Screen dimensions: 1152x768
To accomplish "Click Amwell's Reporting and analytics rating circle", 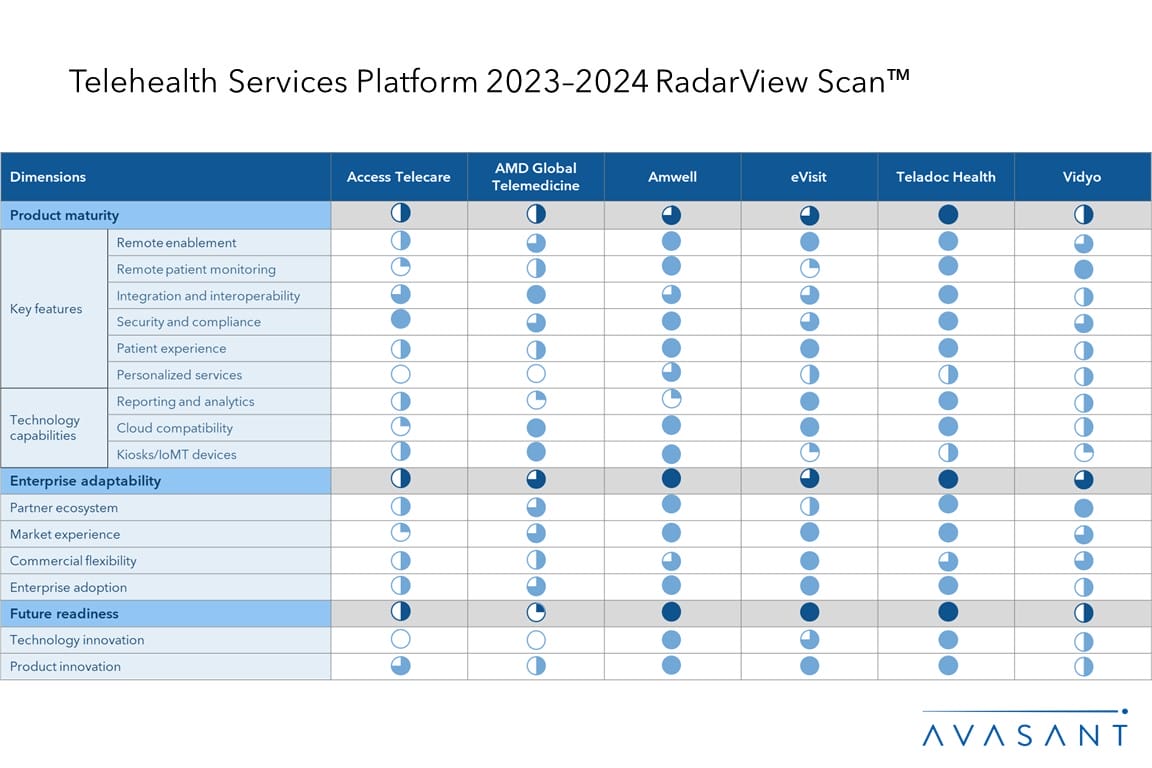I will 672,399.
